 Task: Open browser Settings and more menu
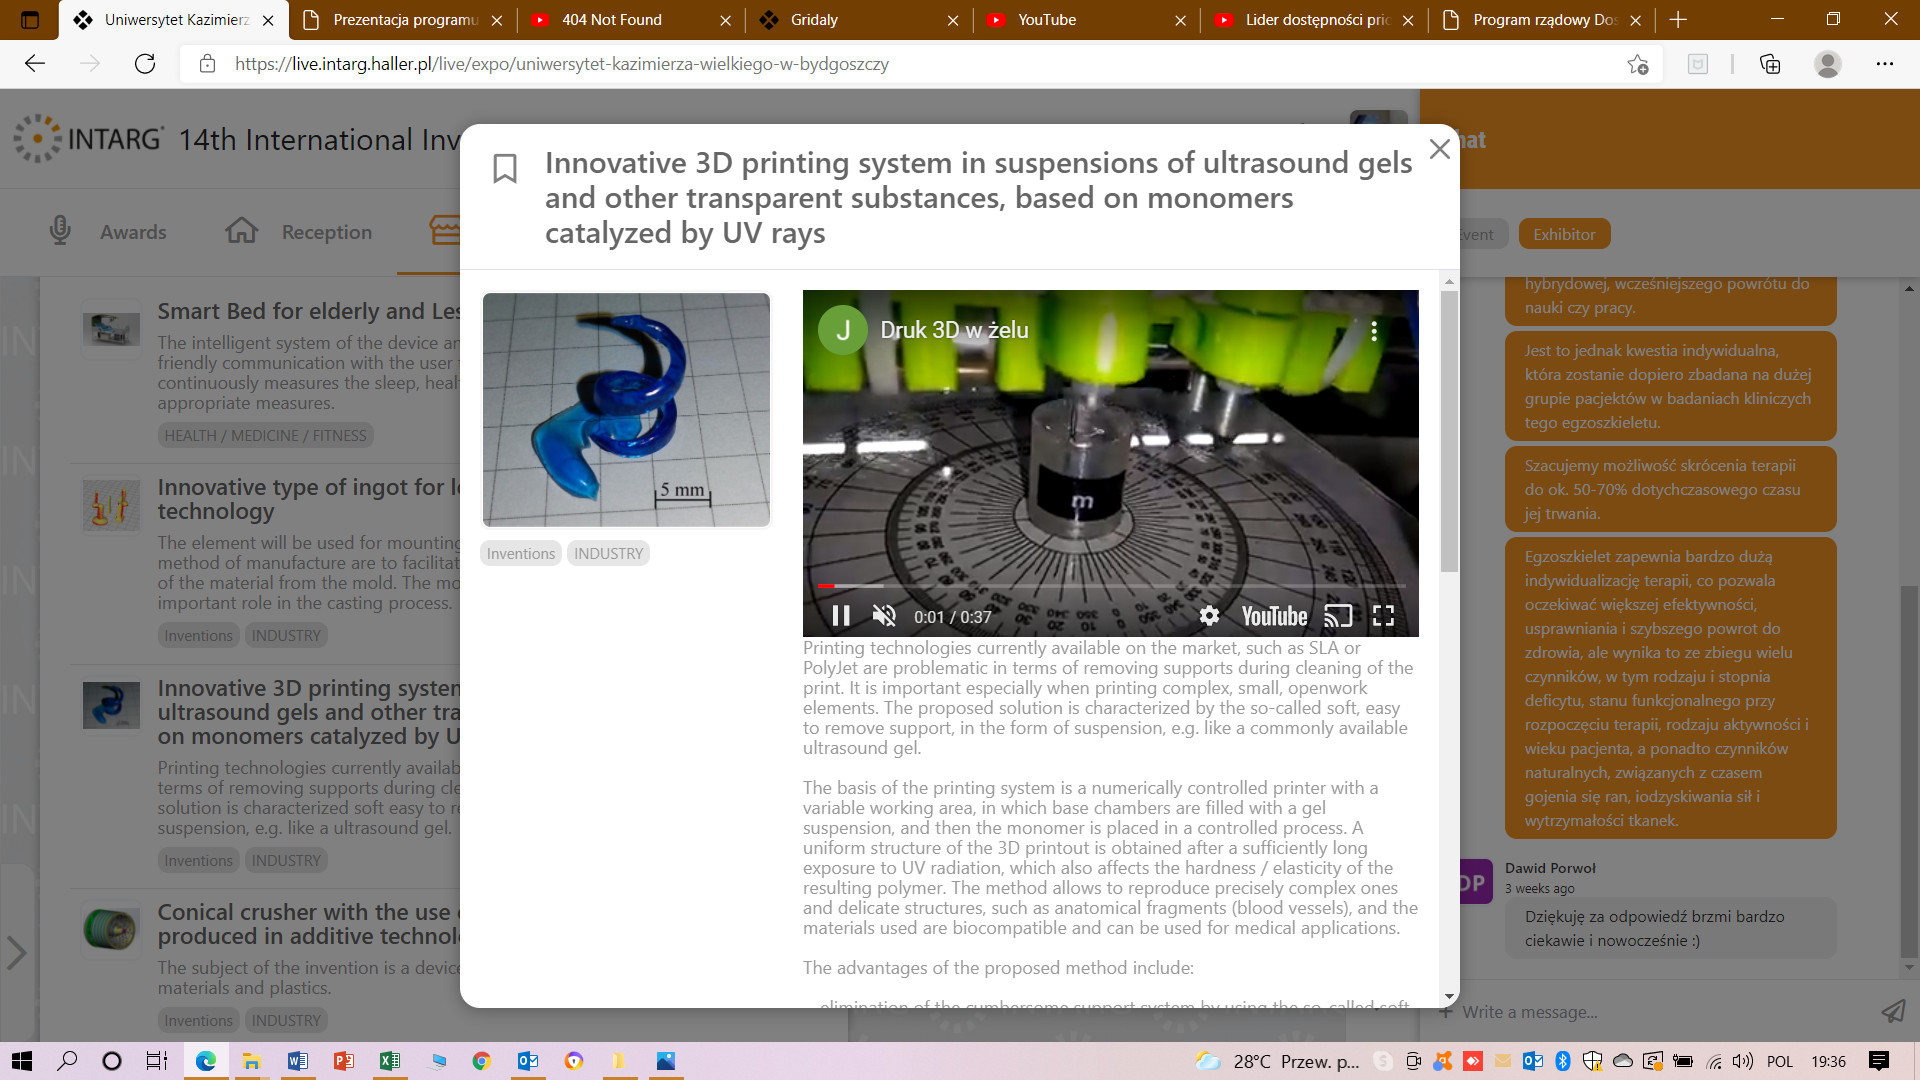coord(1885,64)
